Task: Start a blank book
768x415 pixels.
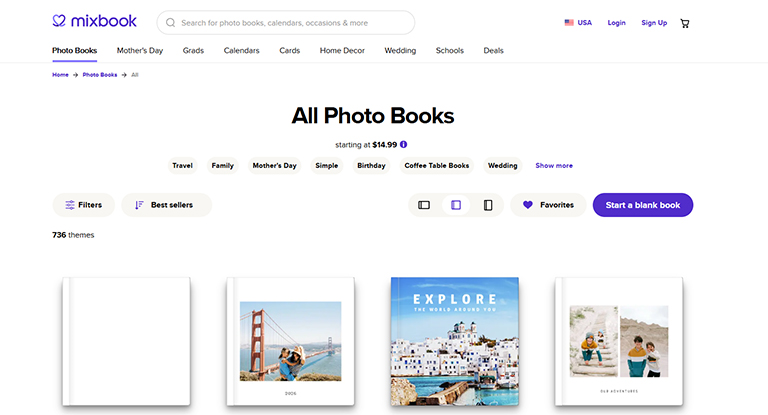Action: (642, 205)
